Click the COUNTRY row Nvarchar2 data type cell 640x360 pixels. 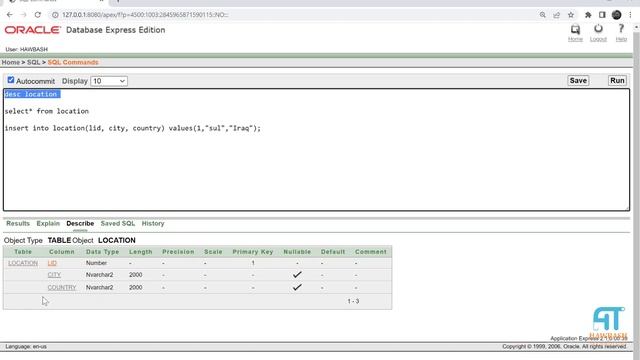pos(100,287)
